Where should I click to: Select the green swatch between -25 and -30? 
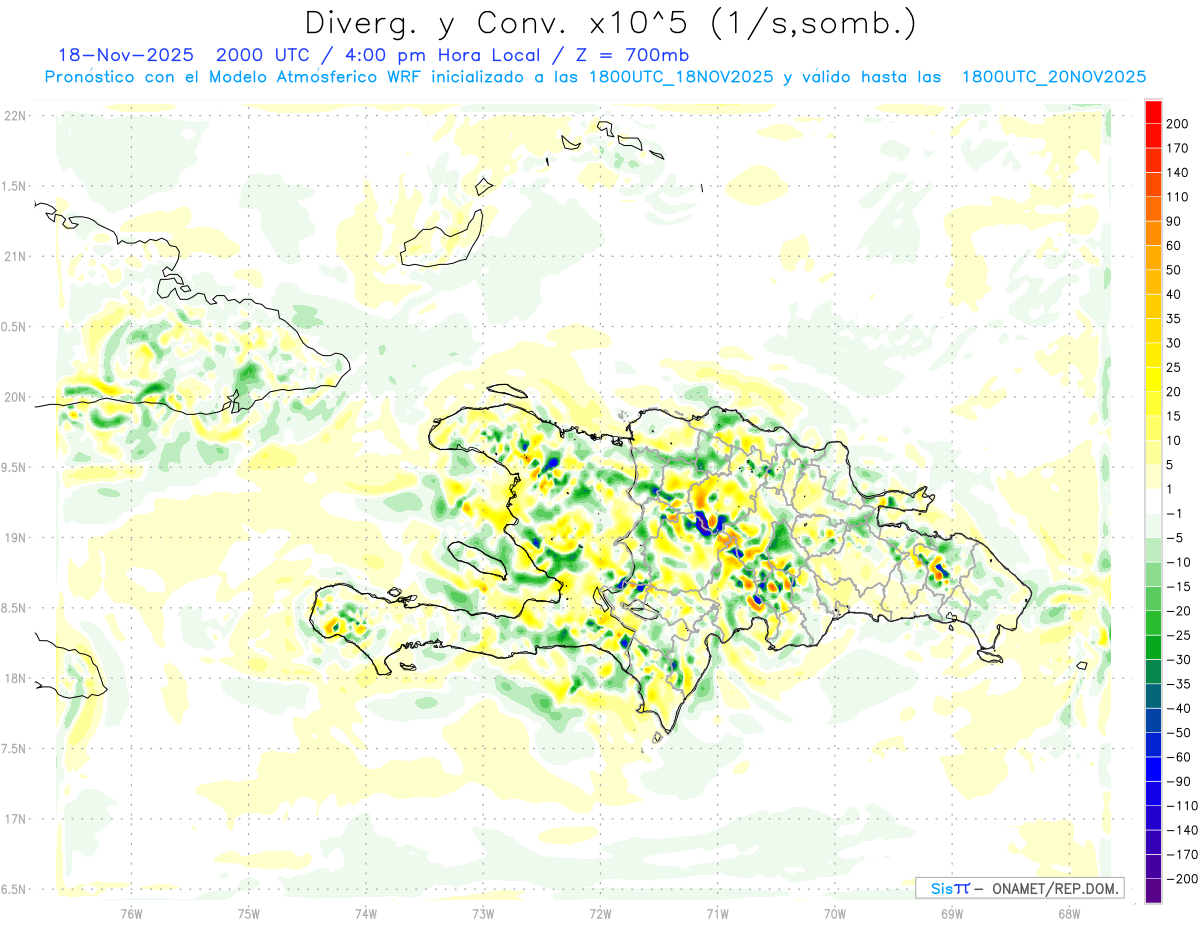1153,647
